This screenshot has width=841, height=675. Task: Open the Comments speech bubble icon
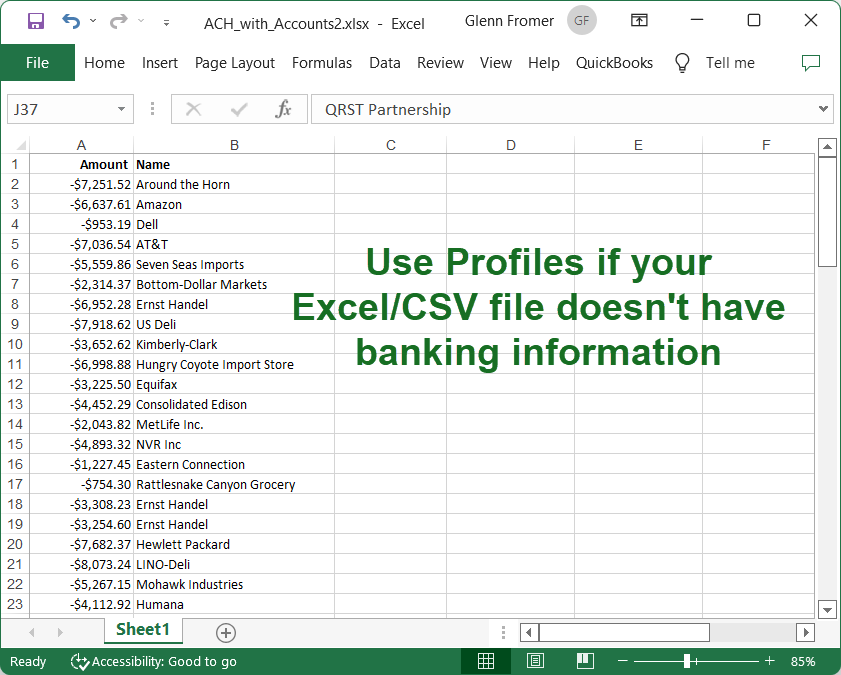[x=811, y=63]
